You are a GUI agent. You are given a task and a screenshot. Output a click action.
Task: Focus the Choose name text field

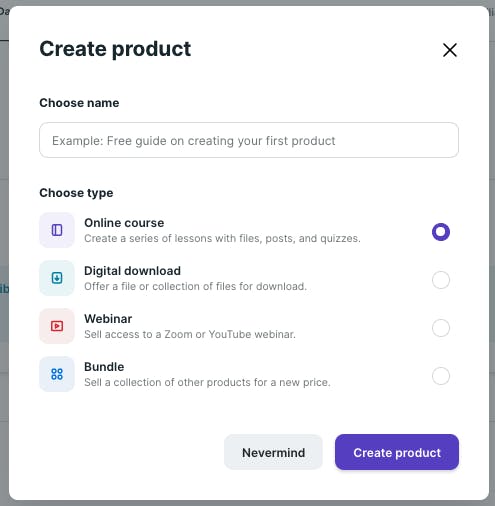coord(249,140)
